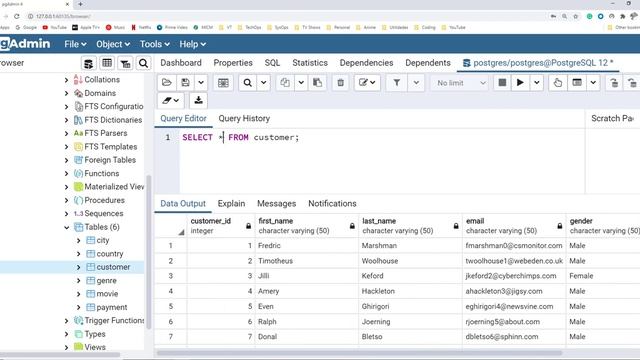This screenshot has height=360, width=640.
Task: Open the Tools menu
Action: pyautogui.click(x=155, y=44)
